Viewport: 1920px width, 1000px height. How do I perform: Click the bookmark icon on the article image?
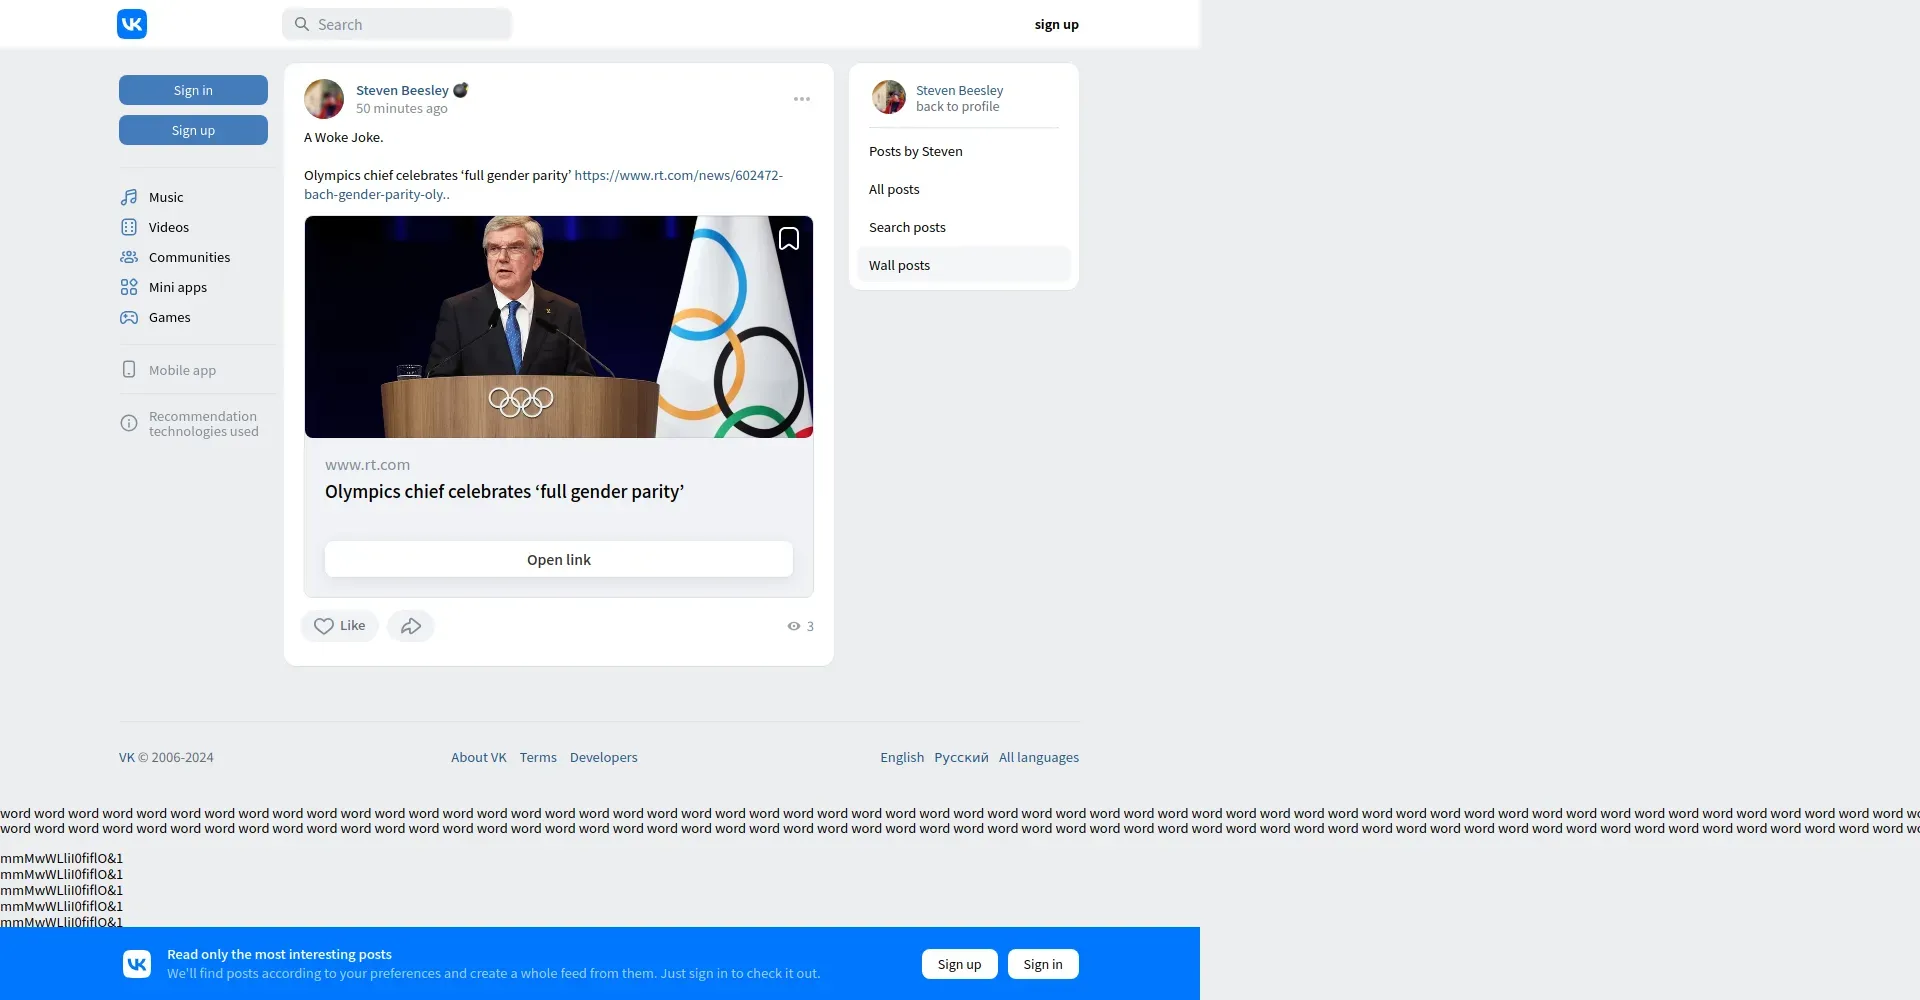(789, 239)
